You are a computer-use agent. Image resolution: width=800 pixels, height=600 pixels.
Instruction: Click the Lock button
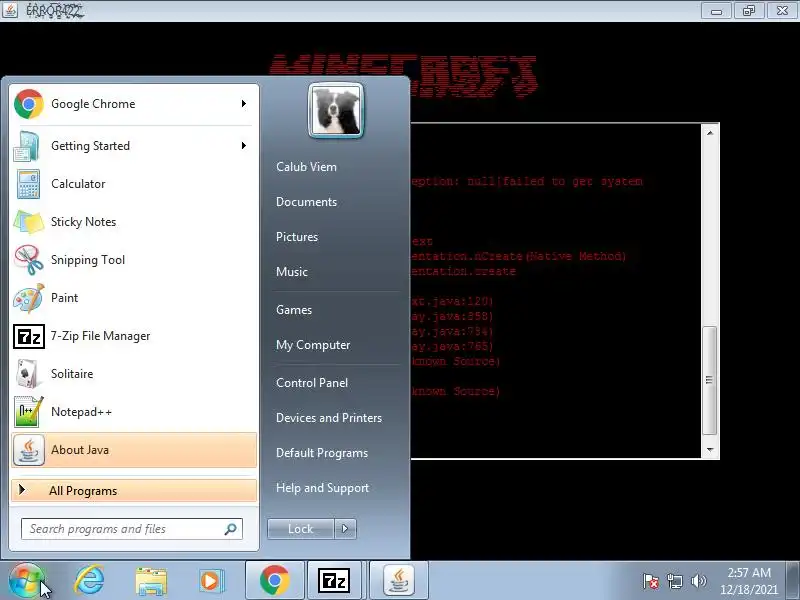coord(301,529)
